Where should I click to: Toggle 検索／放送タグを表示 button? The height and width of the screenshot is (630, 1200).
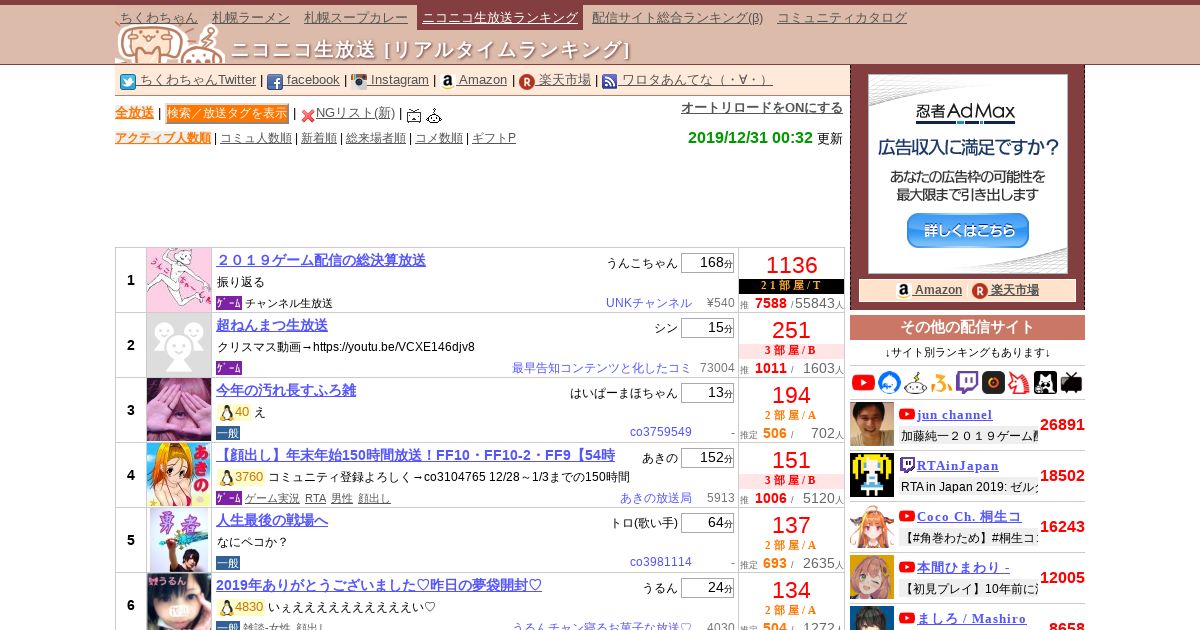click(227, 113)
